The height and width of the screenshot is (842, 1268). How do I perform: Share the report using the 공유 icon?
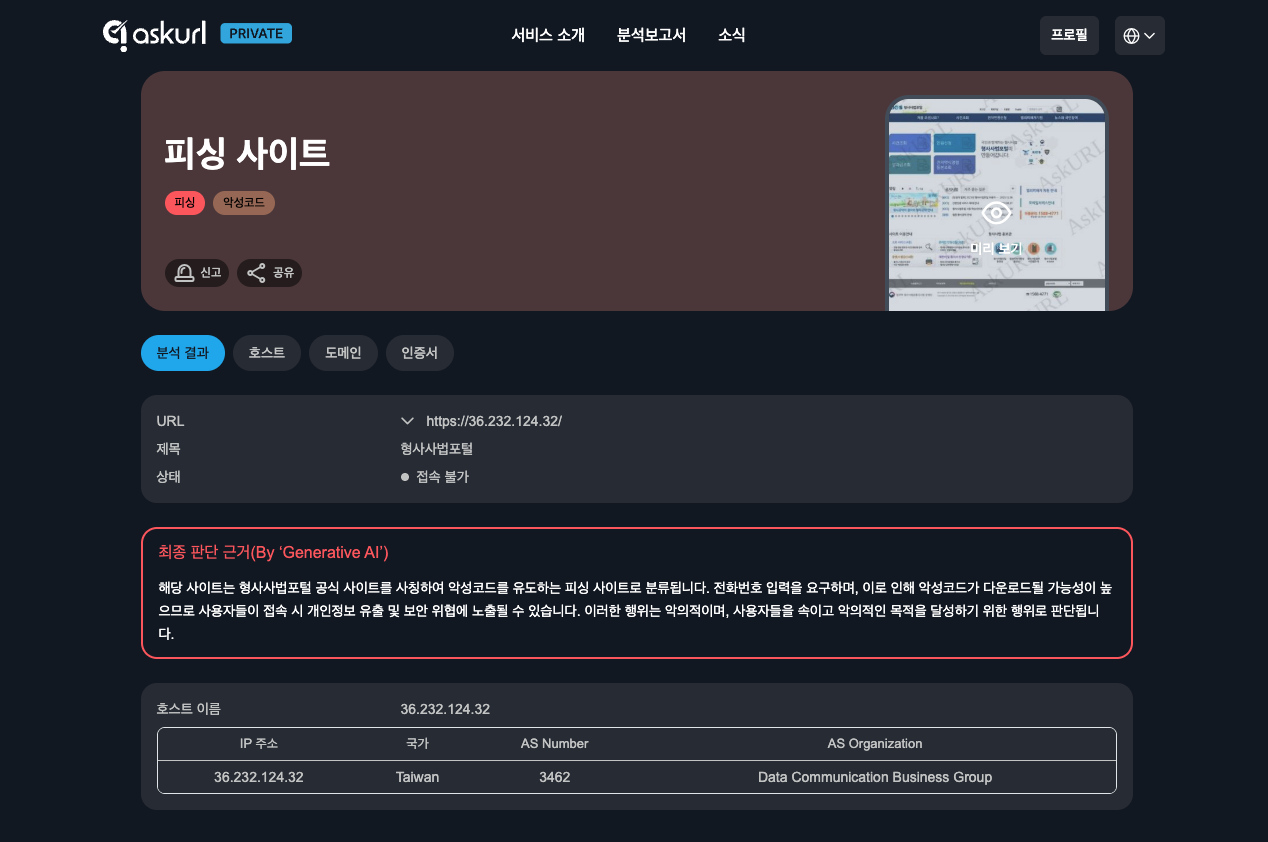[x=269, y=273]
